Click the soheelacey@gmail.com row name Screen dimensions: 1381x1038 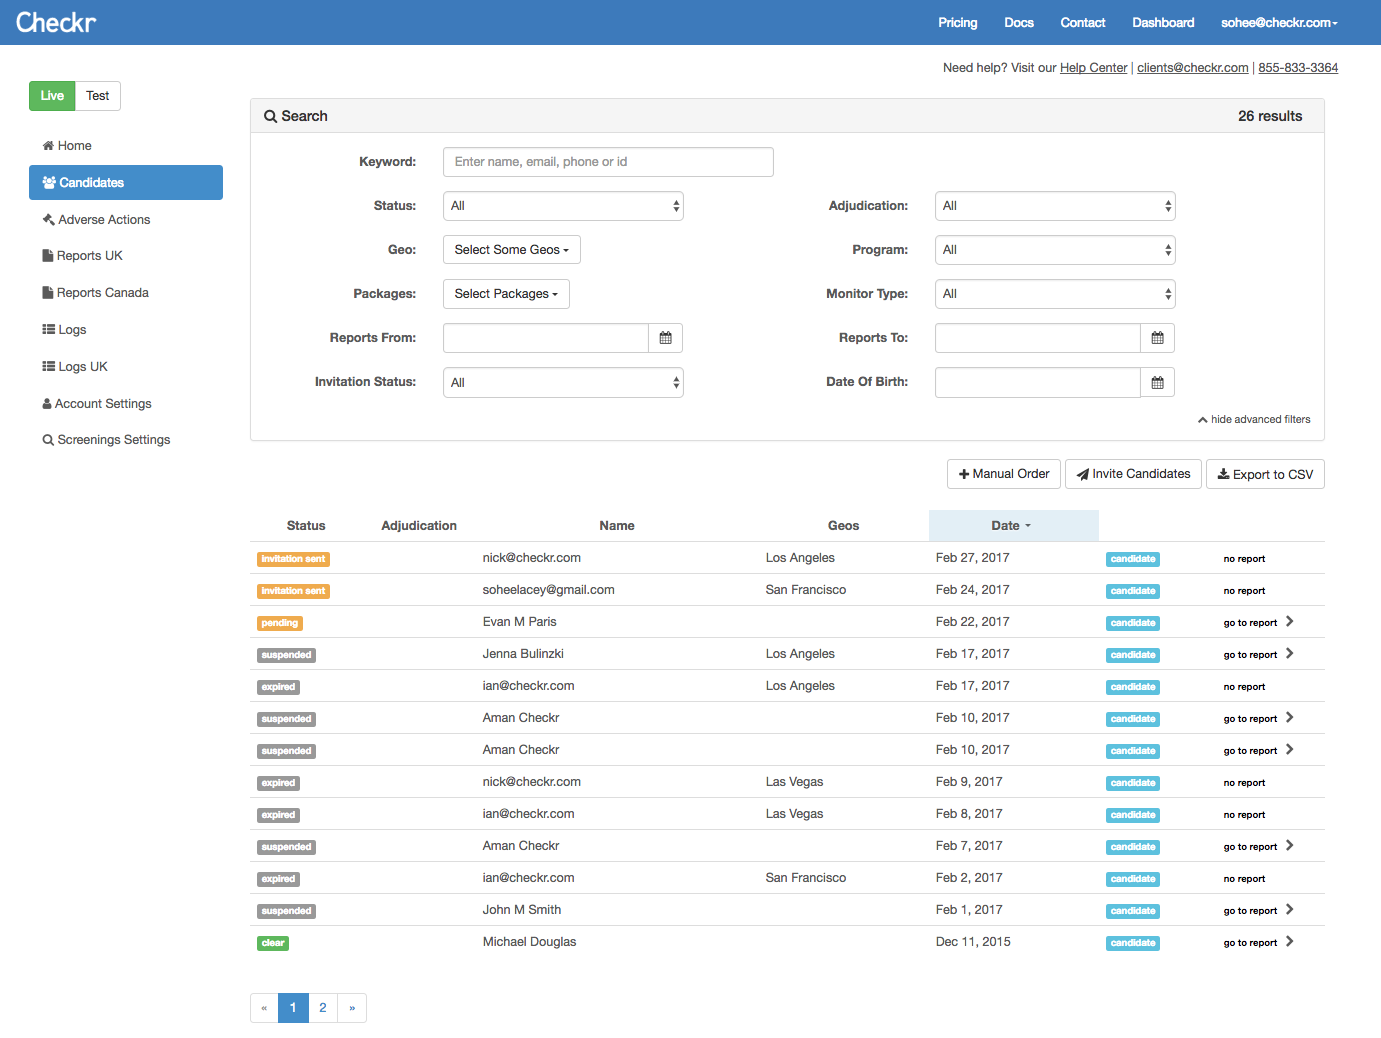pyautogui.click(x=548, y=590)
